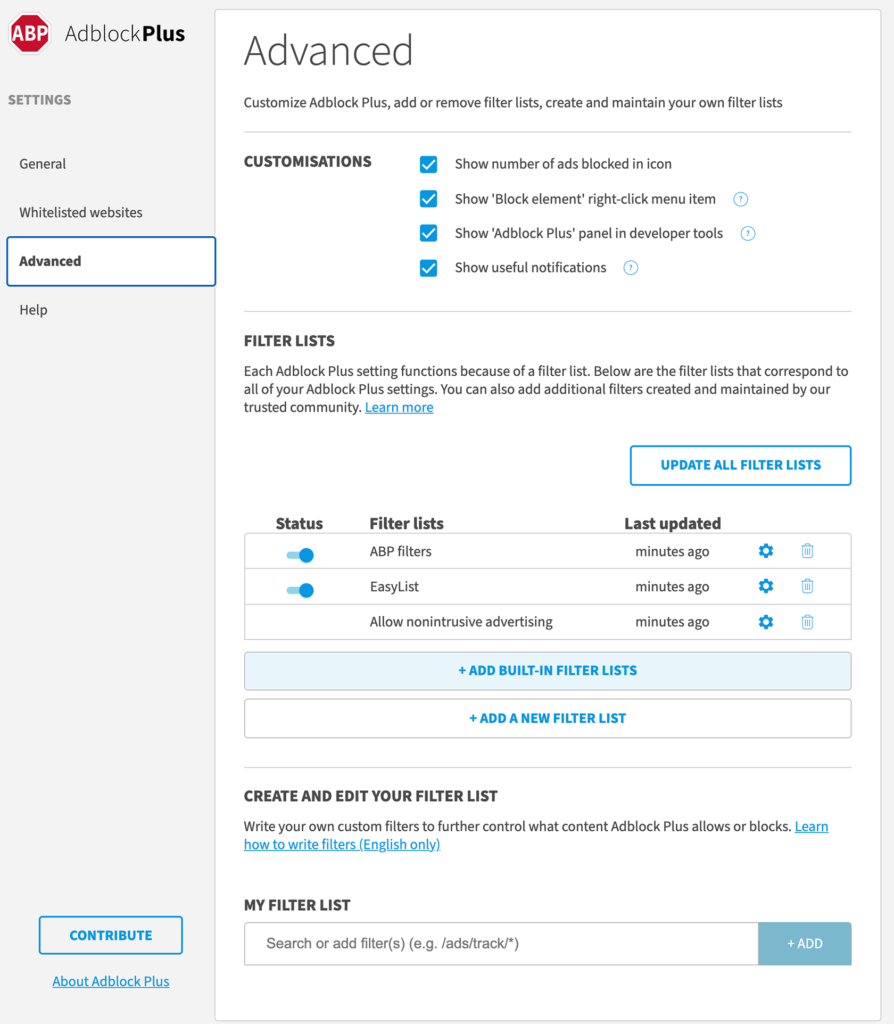Delete the ABP filters list
This screenshot has height=1024, width=894.
point(807,550)
